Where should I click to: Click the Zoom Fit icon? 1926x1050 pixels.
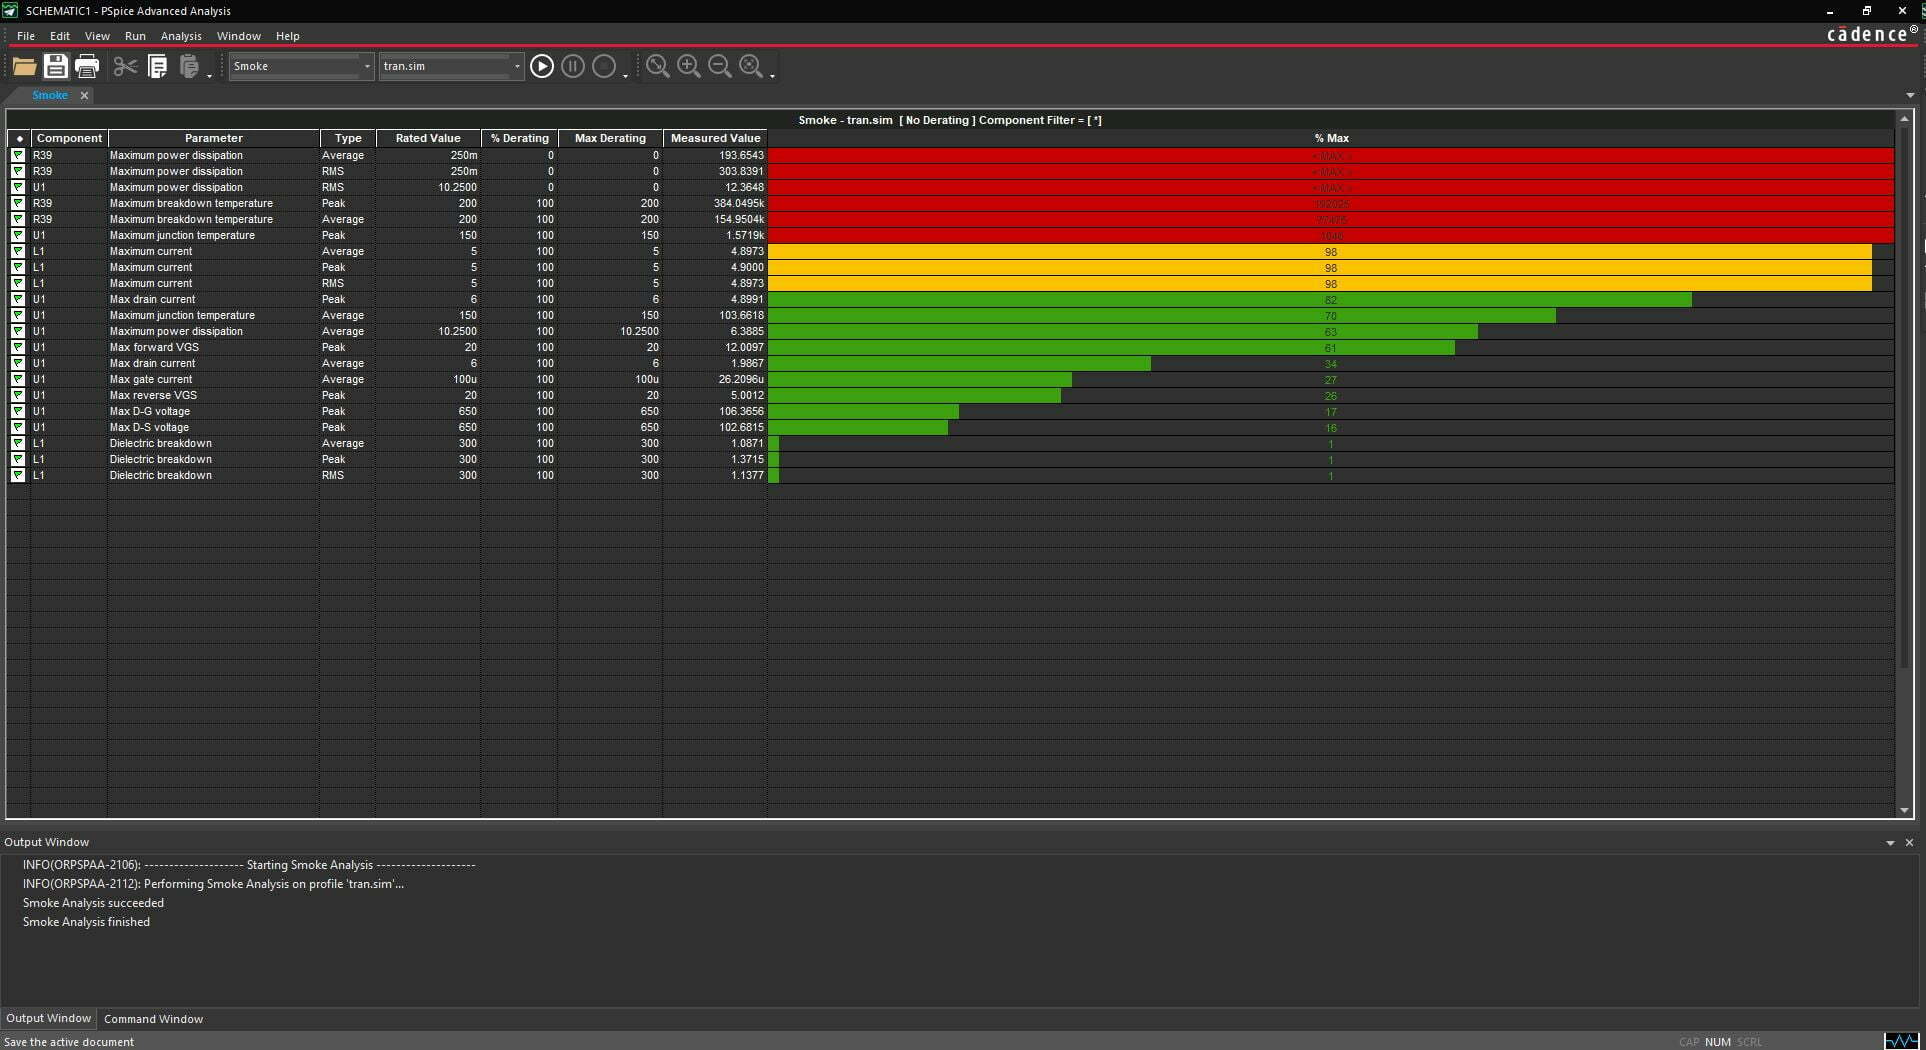(x=750, y=66)
